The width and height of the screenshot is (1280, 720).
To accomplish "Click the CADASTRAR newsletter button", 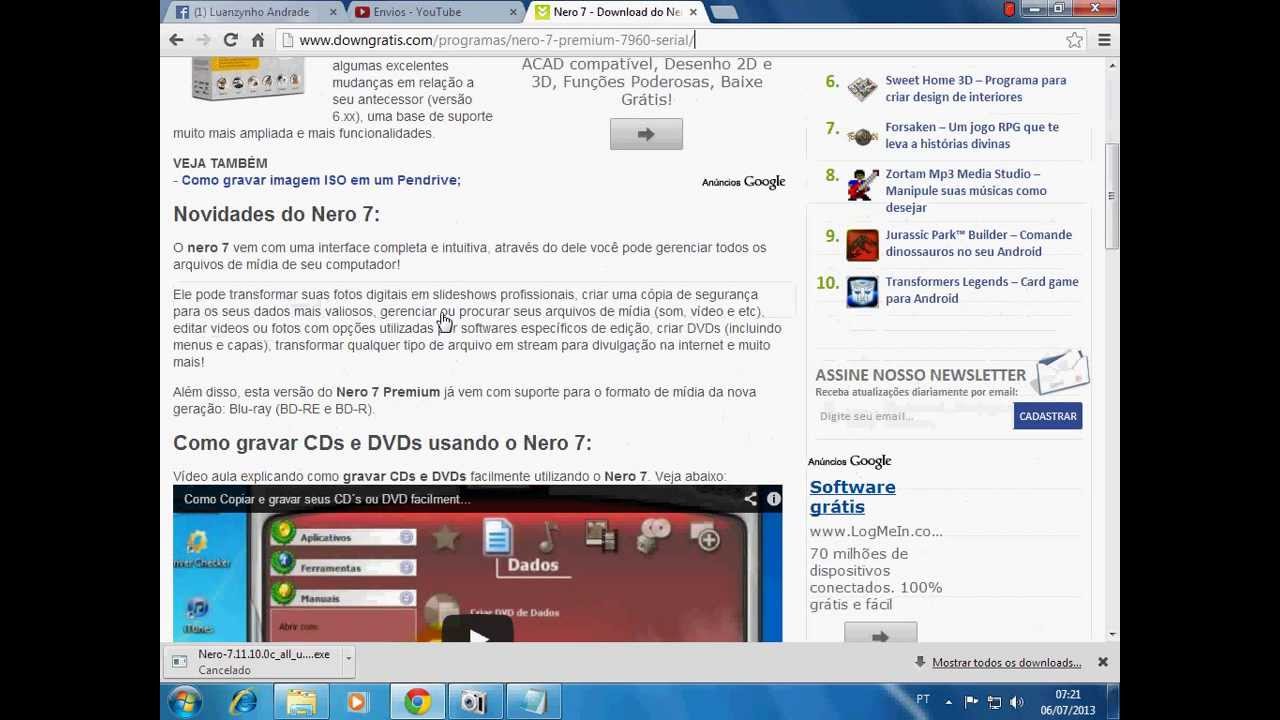I will pos(1048,416).
